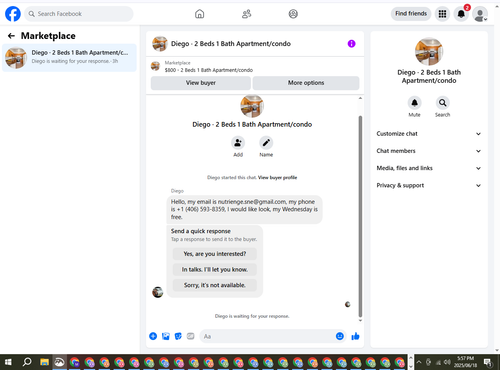Click the Find friends button
This screenshot has width=500, height=370.
point(411,14)
